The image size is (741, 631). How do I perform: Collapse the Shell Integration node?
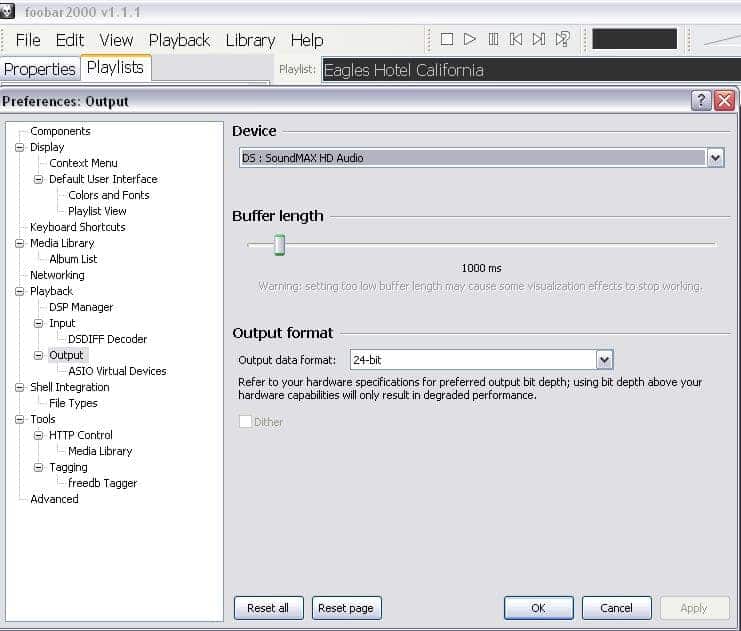19,388
